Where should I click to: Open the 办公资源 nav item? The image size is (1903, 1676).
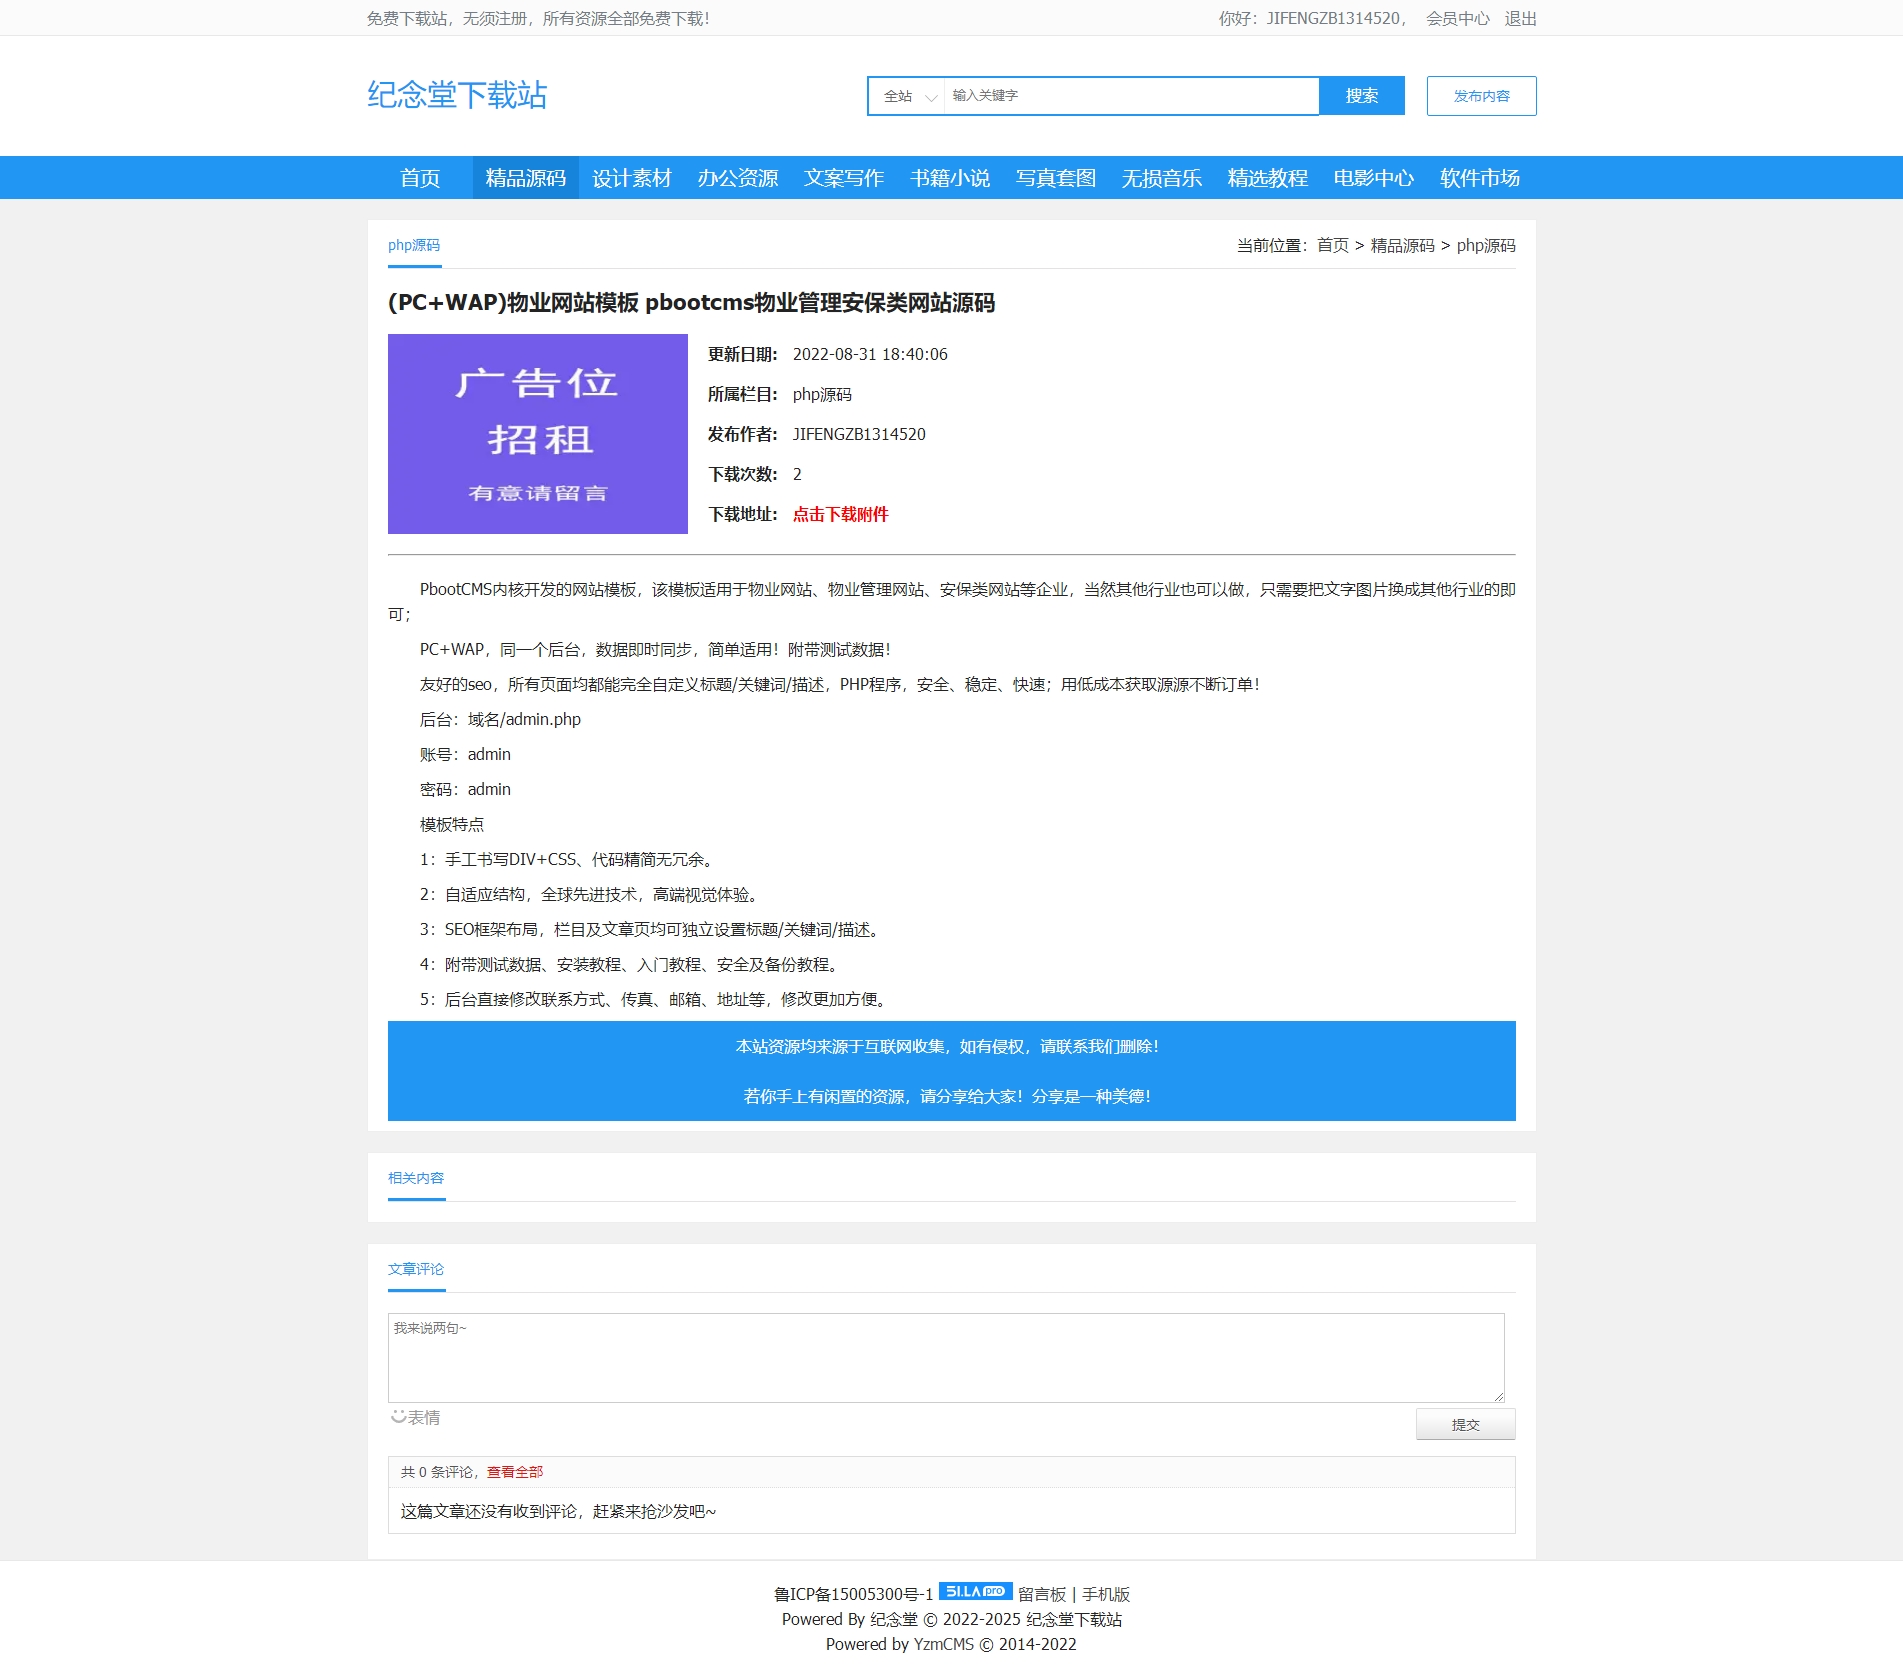tap(738, 178)
